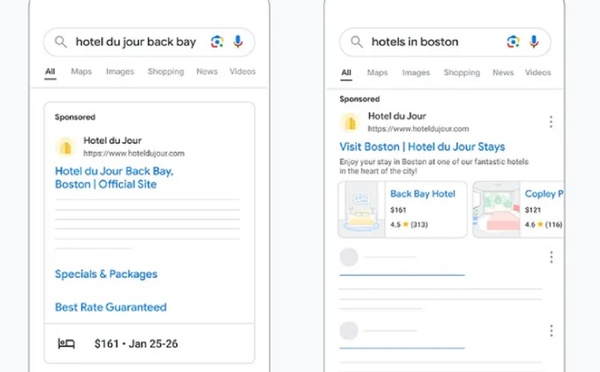The width and height of the screenshot is (600, 372).
Task: Click the second placeholder result's gray avatar circle
Action: 349,331
